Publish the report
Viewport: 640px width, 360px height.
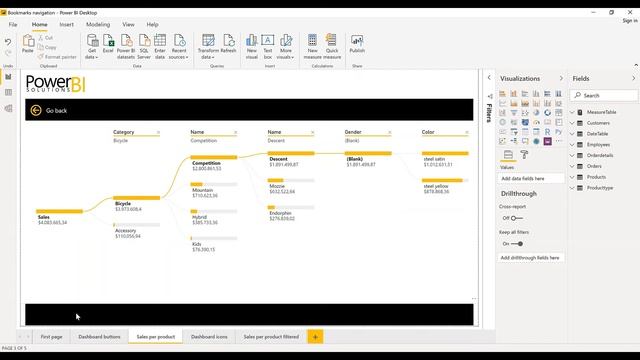tap(357, 44)
